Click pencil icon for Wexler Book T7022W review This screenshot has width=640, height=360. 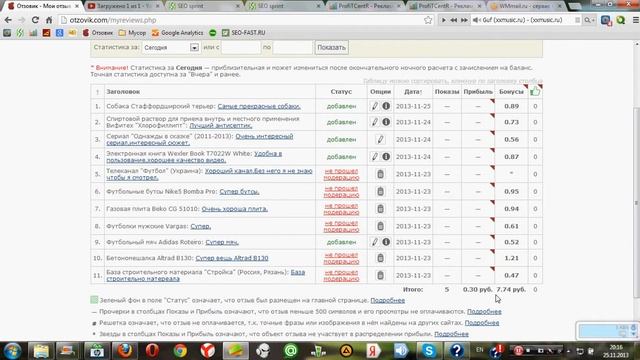[375, 157]
